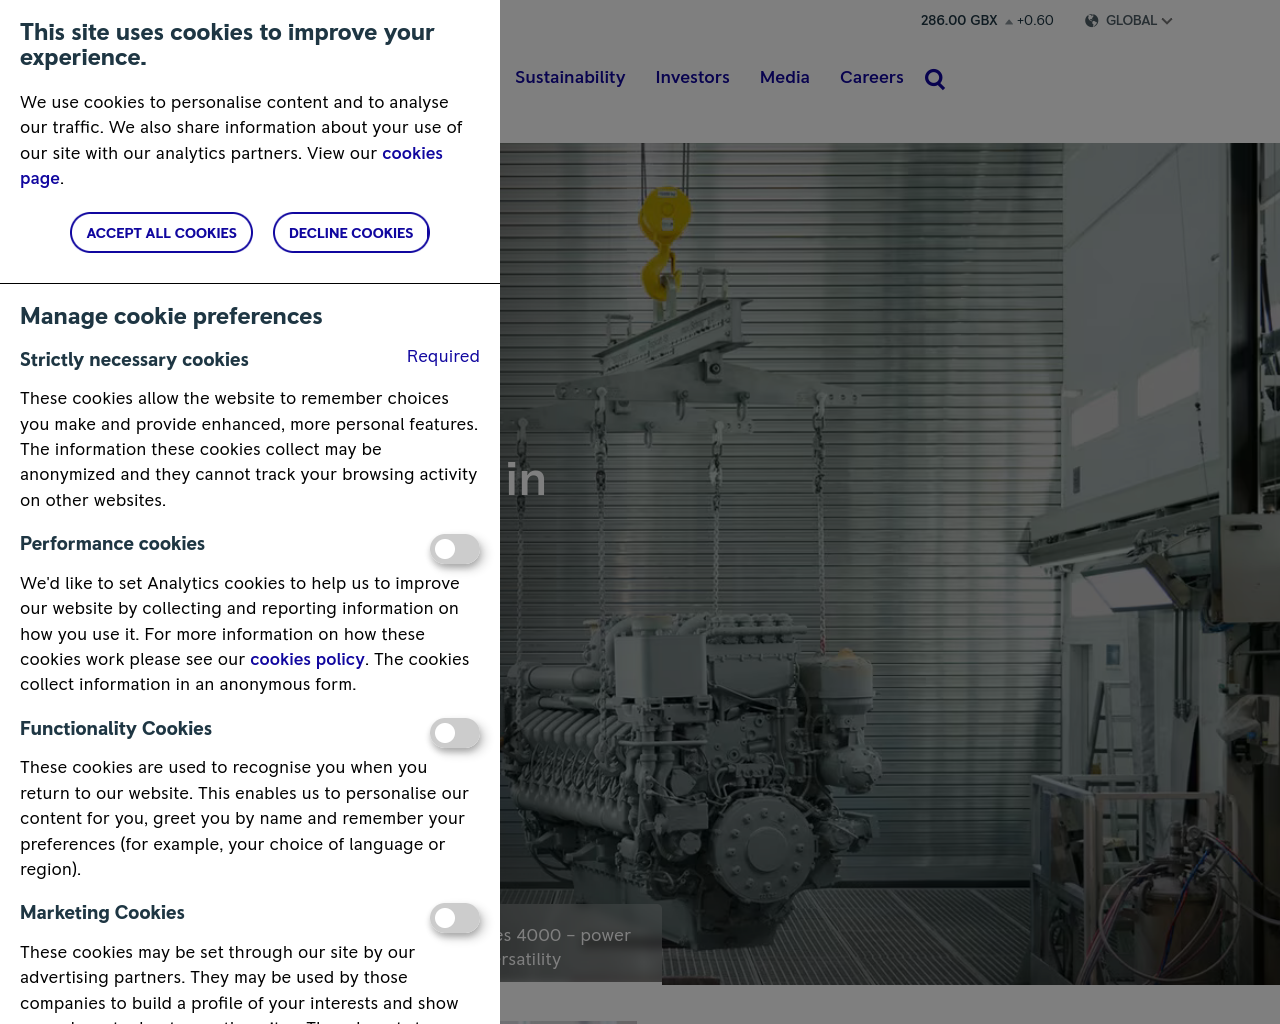Select the Media navigation item
Screen dimensions: 1280x1024
tap(785, 77)
